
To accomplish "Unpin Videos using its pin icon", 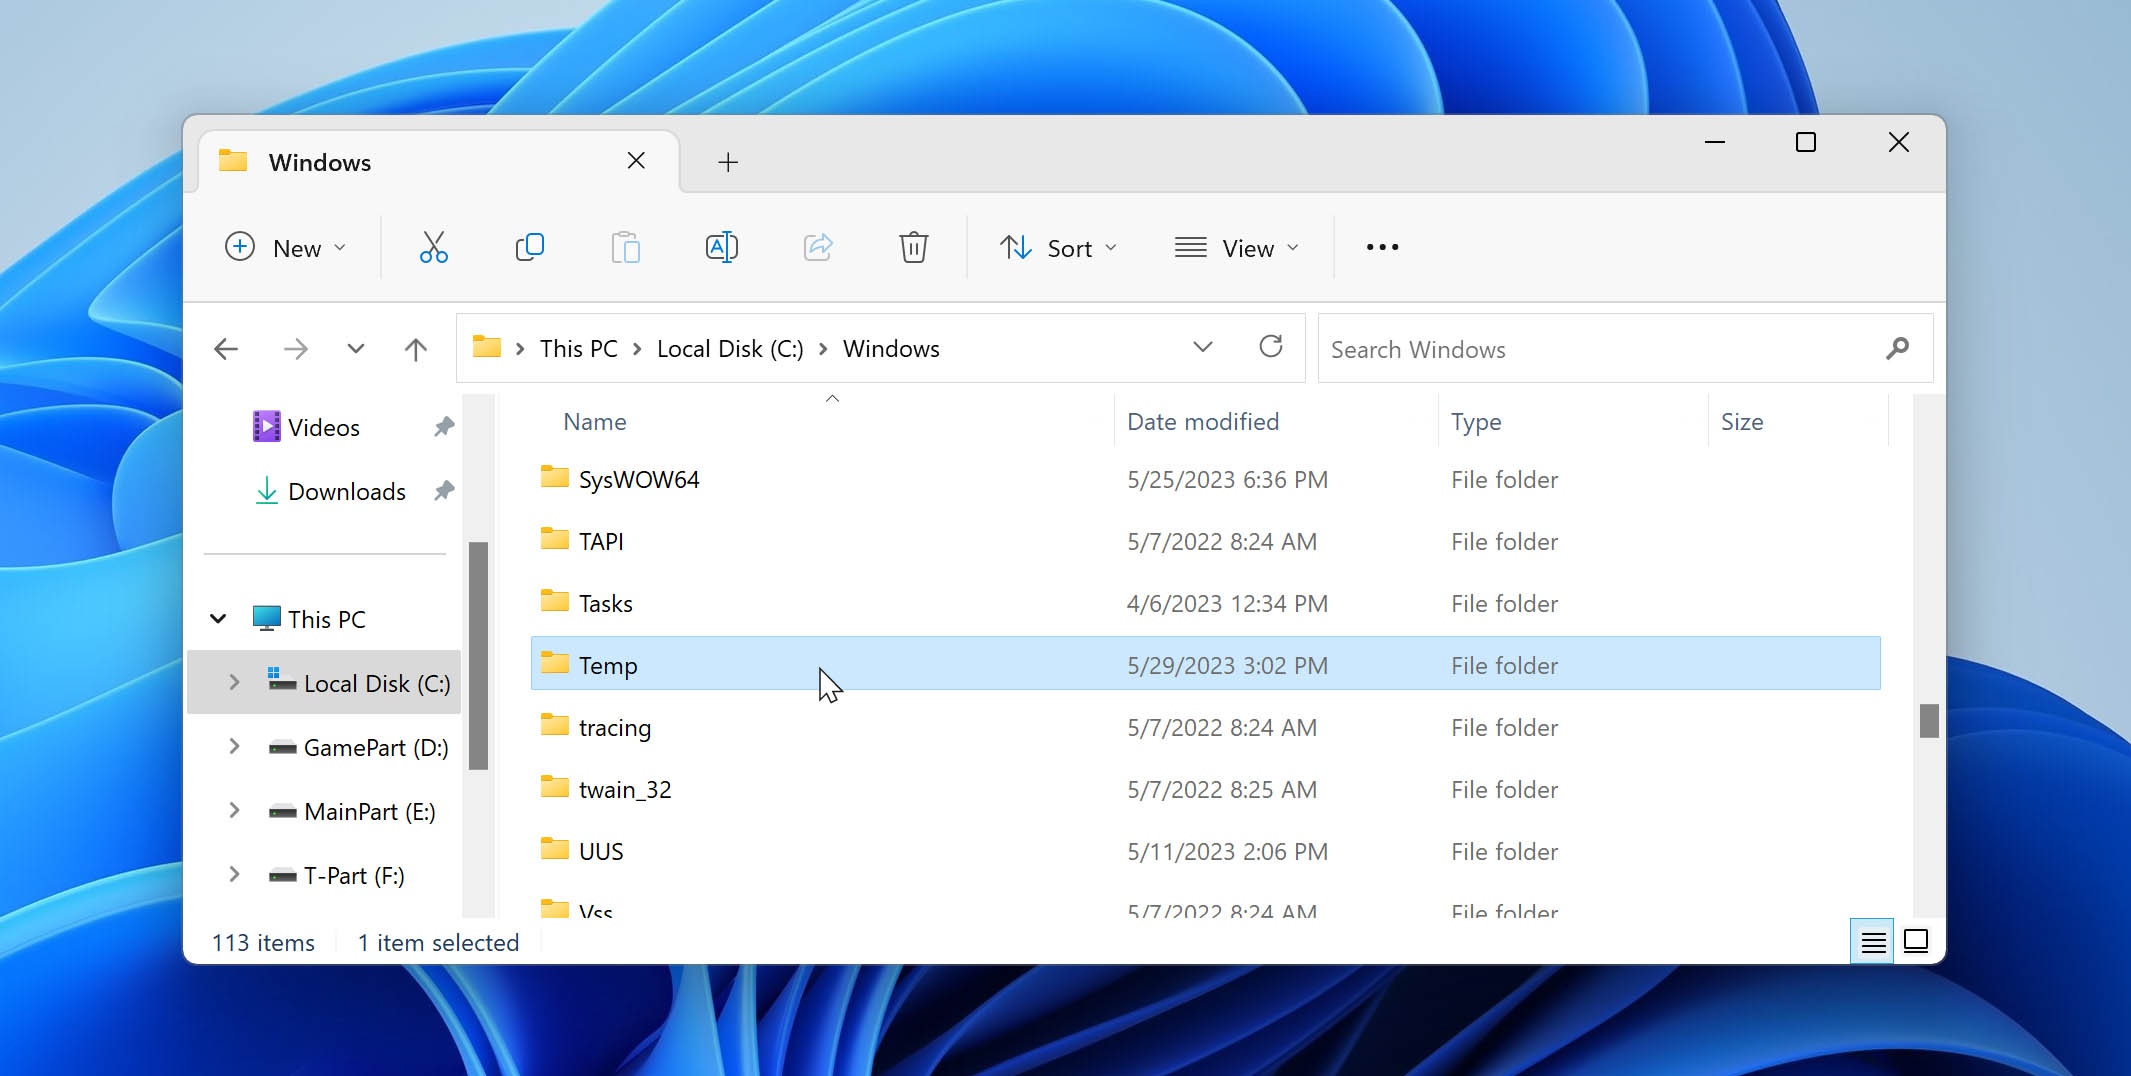I will [x=444, y=427].
